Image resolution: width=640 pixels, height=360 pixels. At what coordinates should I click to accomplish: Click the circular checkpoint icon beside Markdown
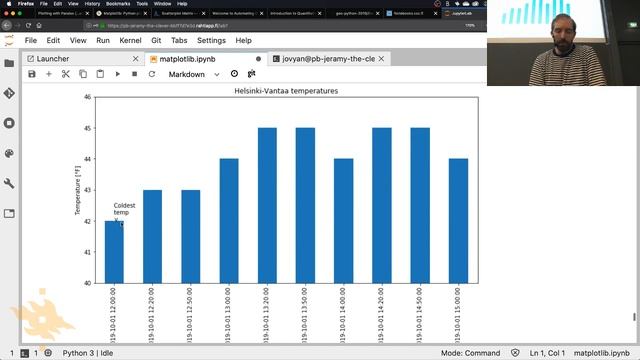pyautogui.click(x=234, y=73)
